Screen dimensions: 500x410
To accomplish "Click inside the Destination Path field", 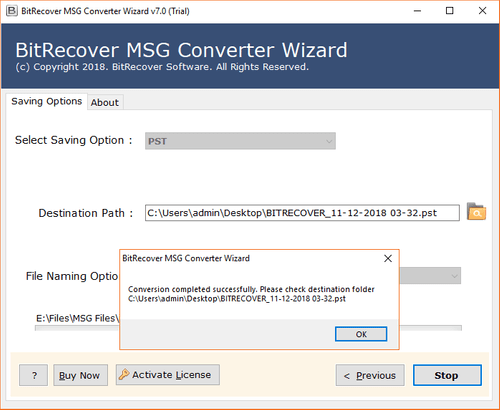I will 302,213.
